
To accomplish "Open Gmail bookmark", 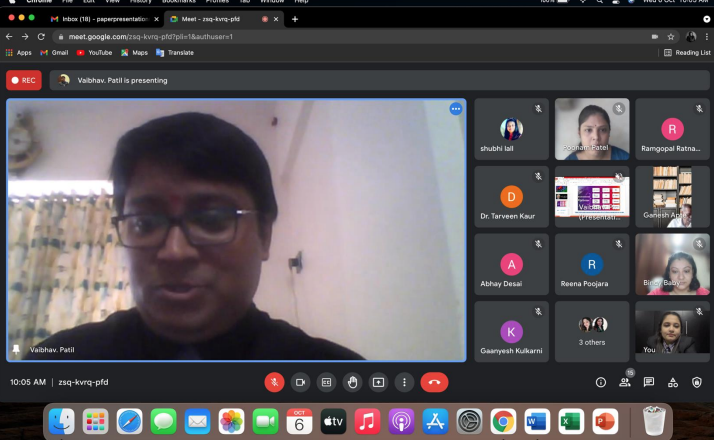I will [x=54, y=53].
